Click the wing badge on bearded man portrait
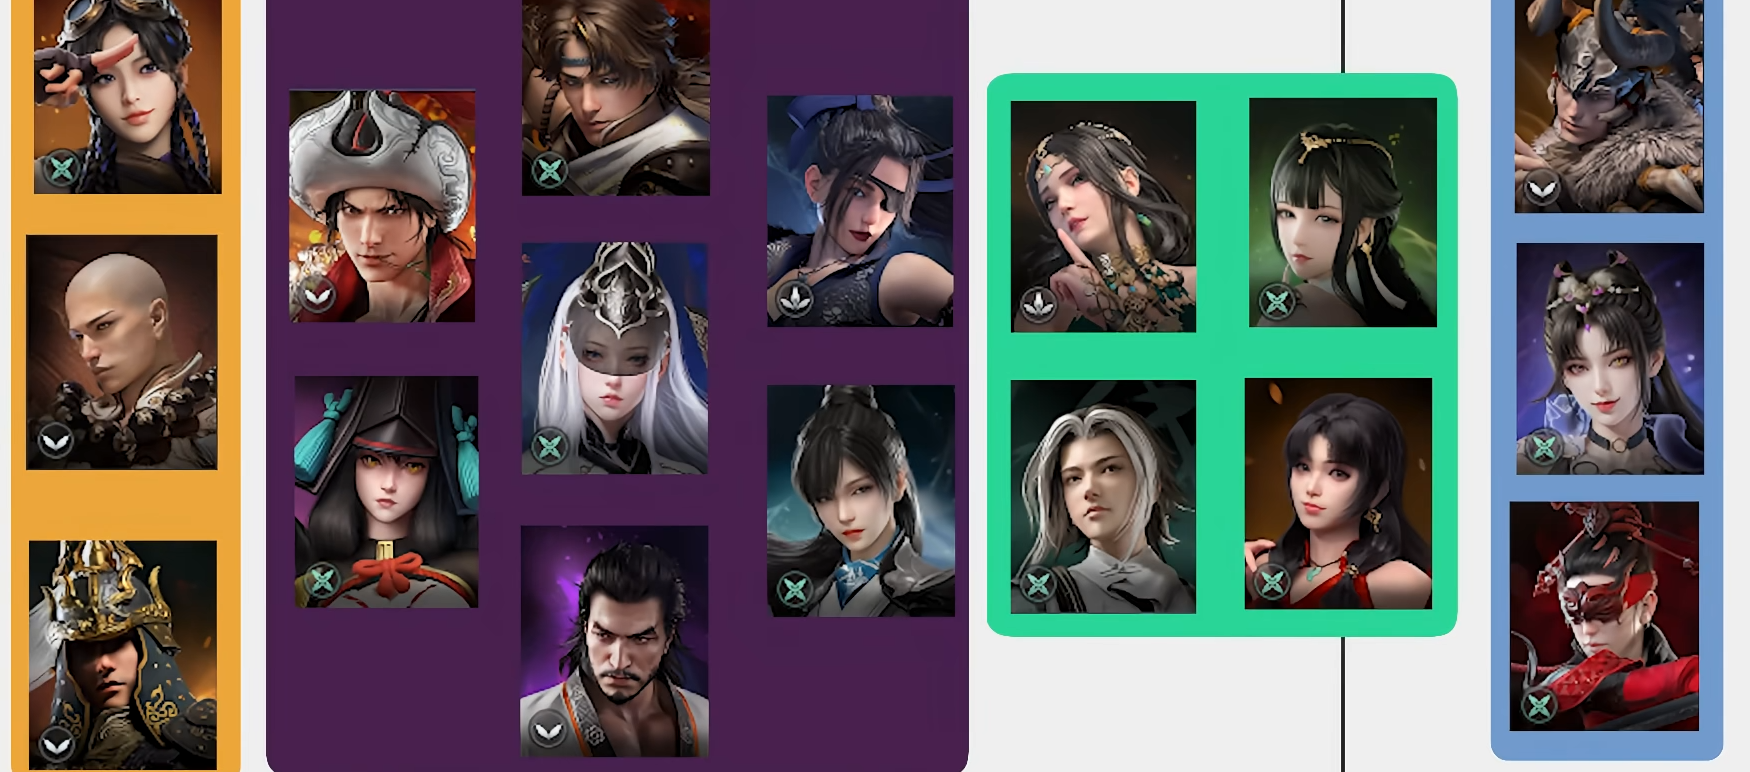This screenshot has height=772, width=1750. 548,732
